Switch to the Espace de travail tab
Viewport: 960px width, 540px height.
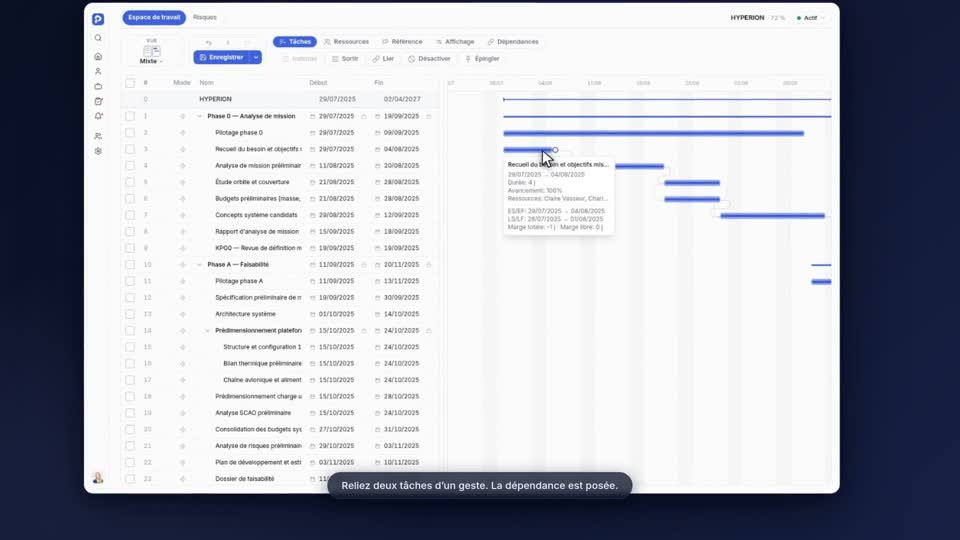tap(154, 17)
